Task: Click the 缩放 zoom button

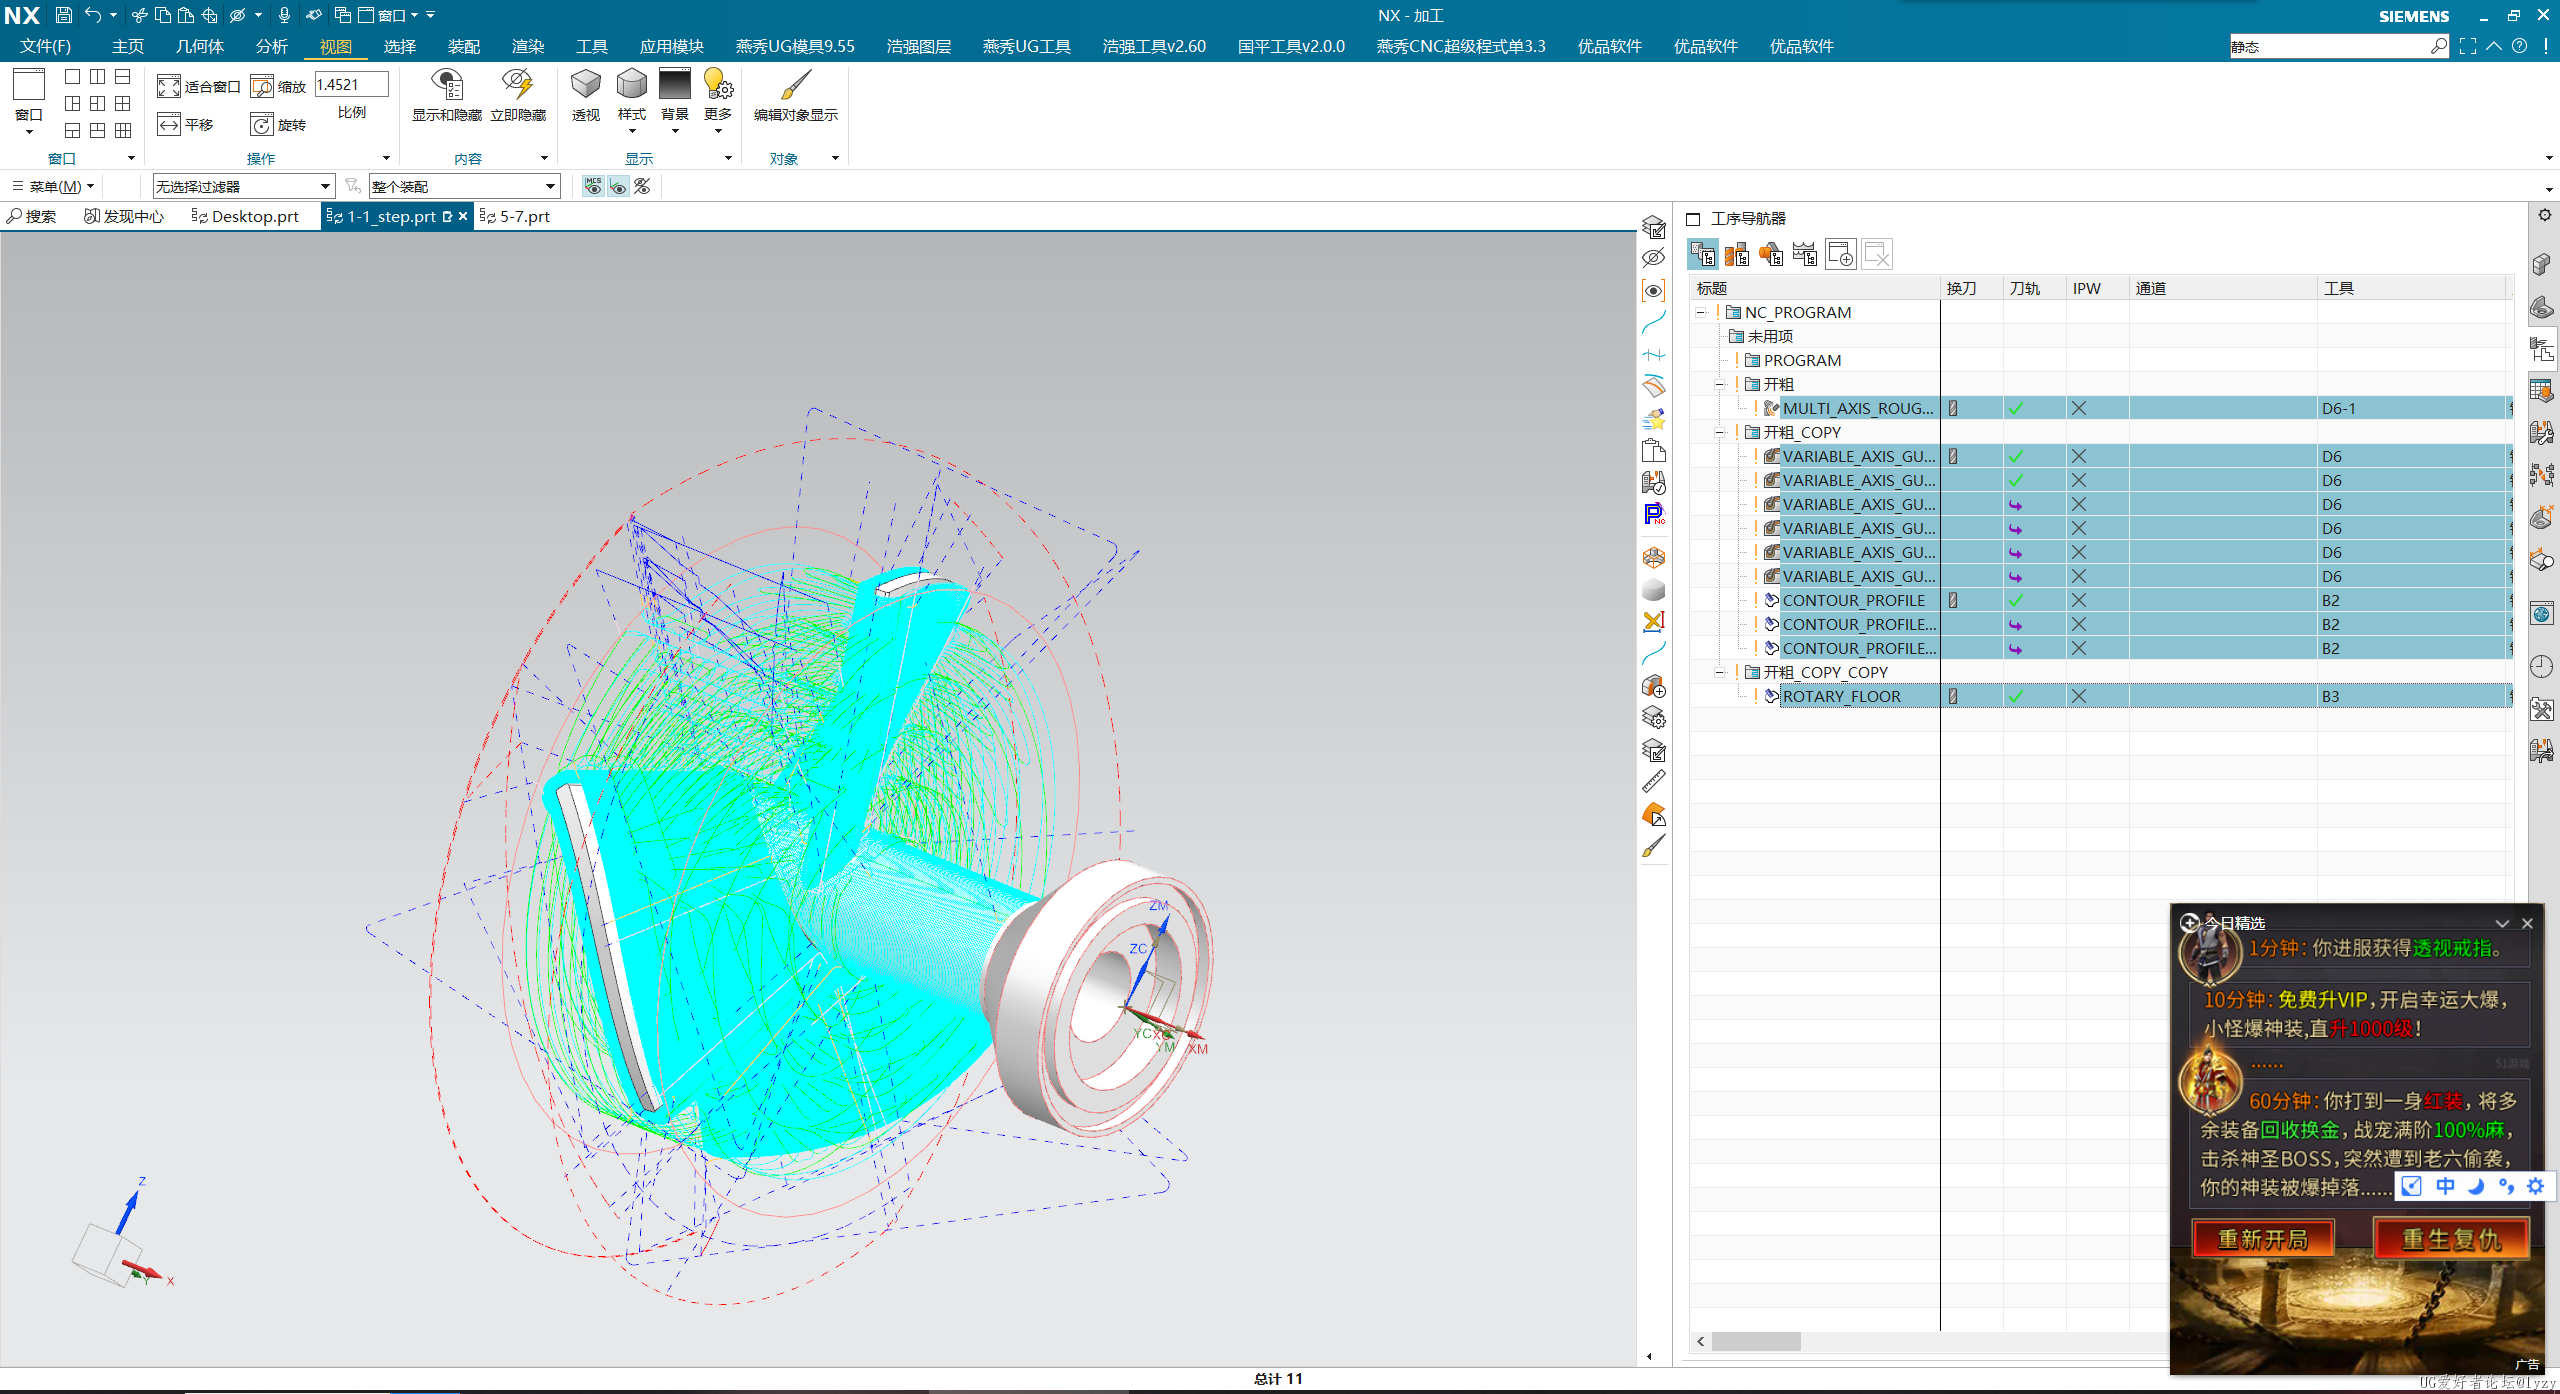Action: pos(278,87)
